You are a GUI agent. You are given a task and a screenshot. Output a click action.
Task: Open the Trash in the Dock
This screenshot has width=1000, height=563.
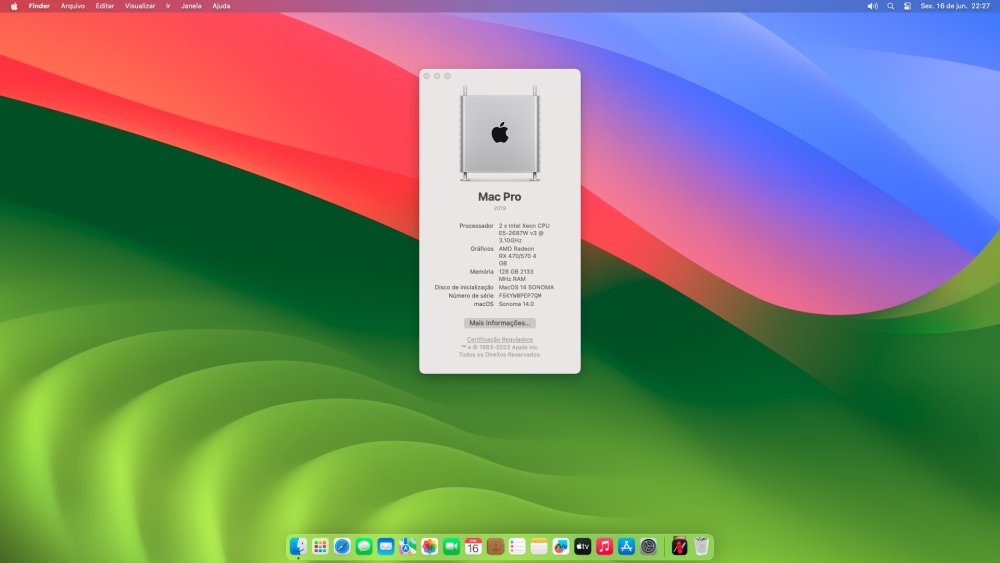pos(702,546)
